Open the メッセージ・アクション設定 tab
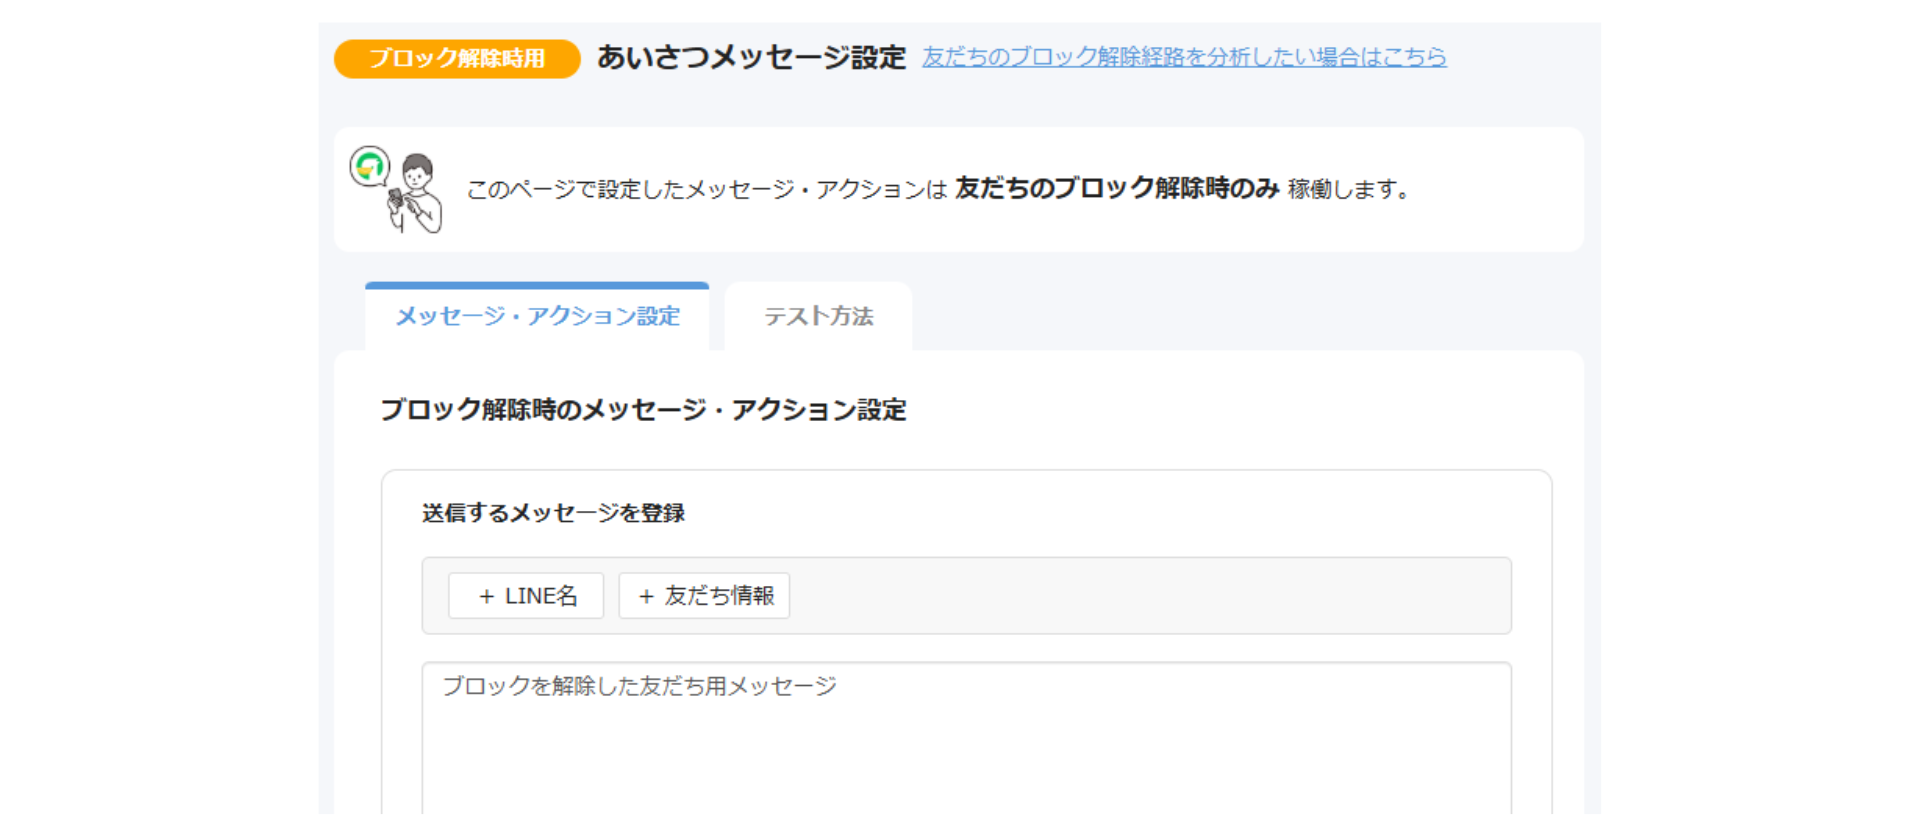This screenshot has height=831, width=1920. (x=537, y=317)
